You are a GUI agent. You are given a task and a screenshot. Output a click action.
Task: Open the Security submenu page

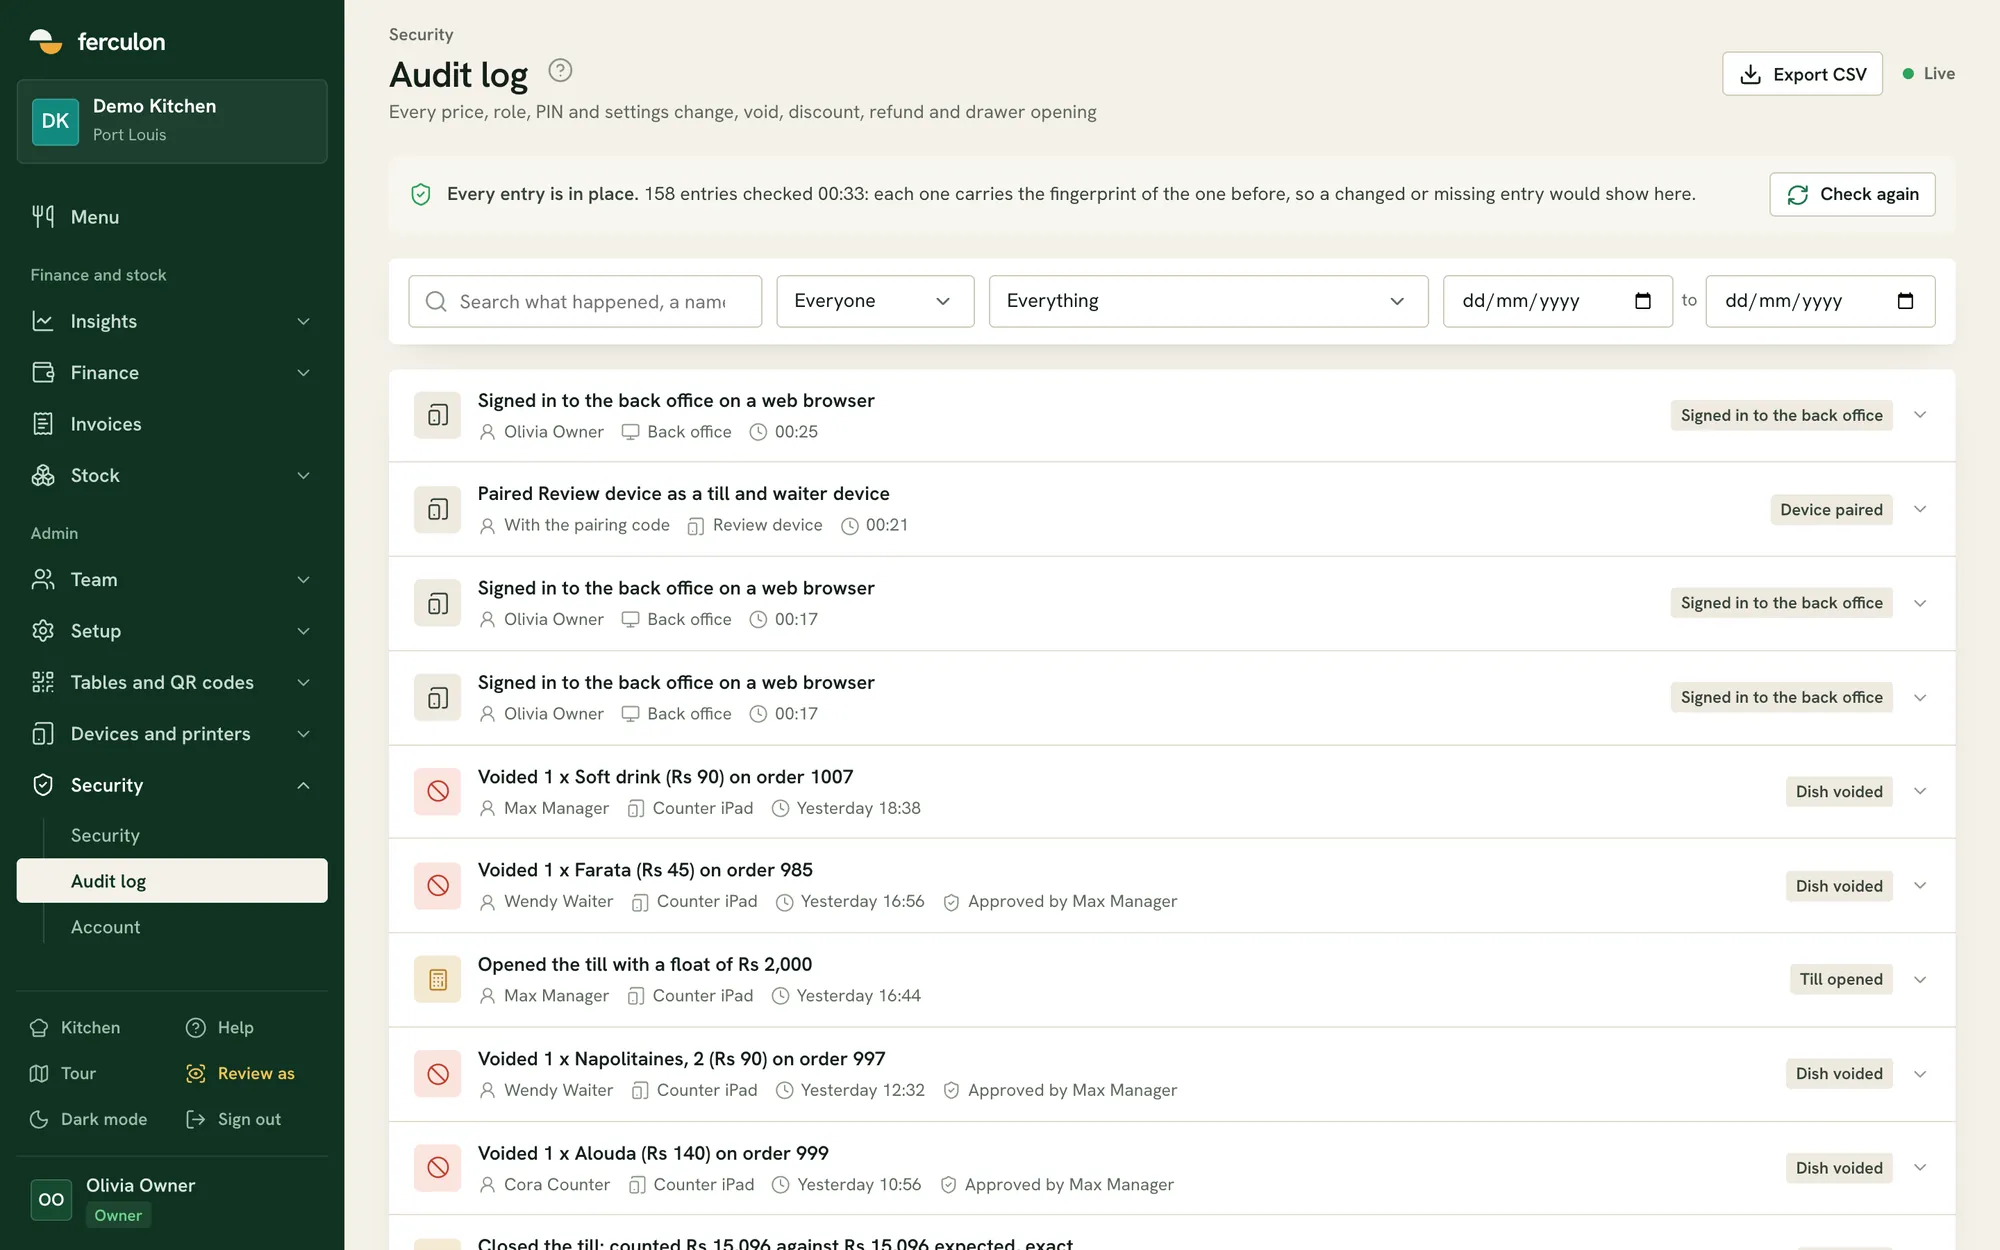tap(105, 835)
